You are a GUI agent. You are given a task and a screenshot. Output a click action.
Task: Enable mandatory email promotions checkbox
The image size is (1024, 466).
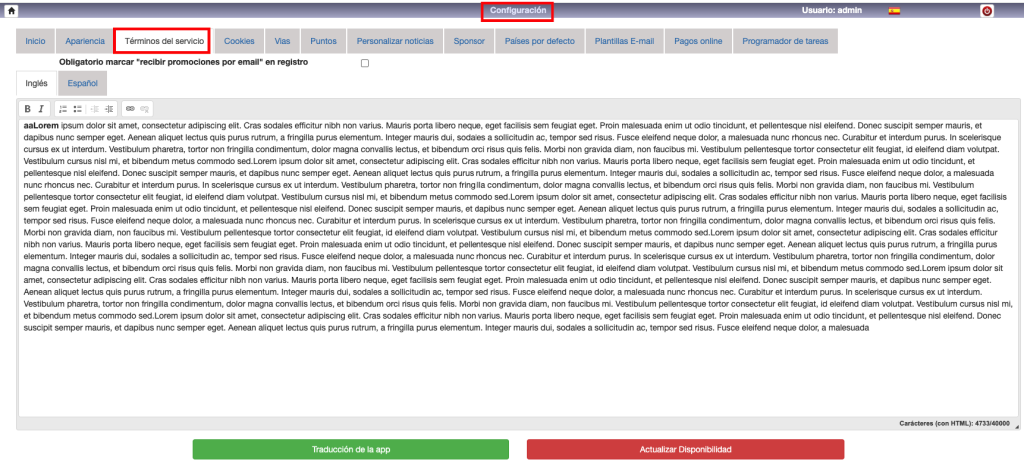click(365, 63)
